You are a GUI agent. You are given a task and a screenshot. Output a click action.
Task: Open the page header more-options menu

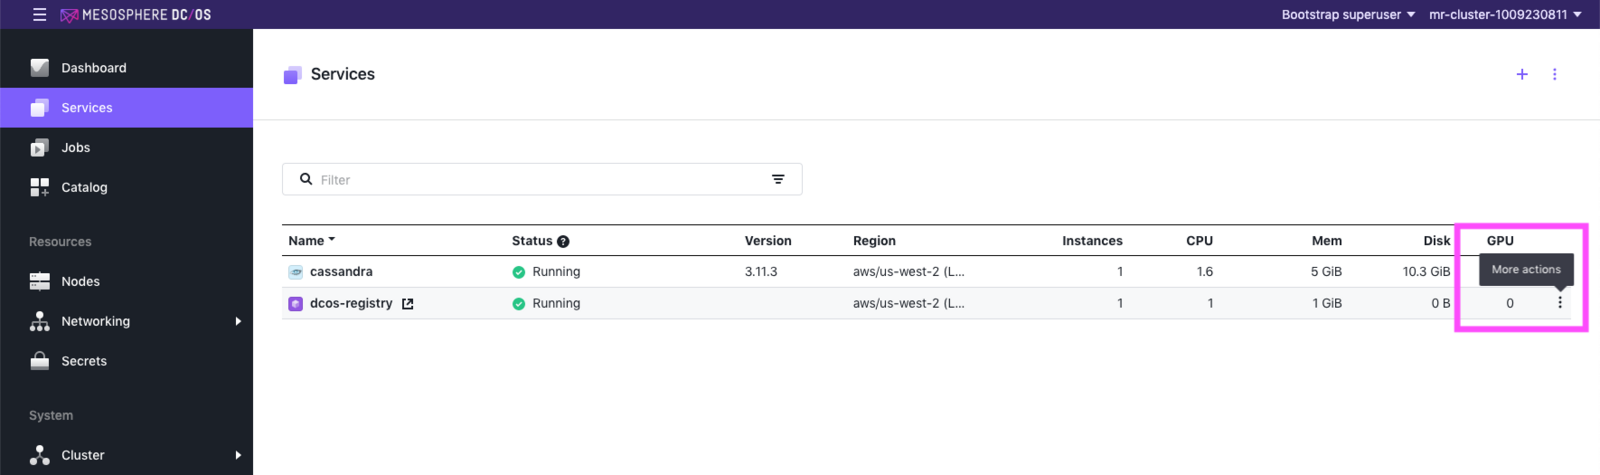[1555, 74]
